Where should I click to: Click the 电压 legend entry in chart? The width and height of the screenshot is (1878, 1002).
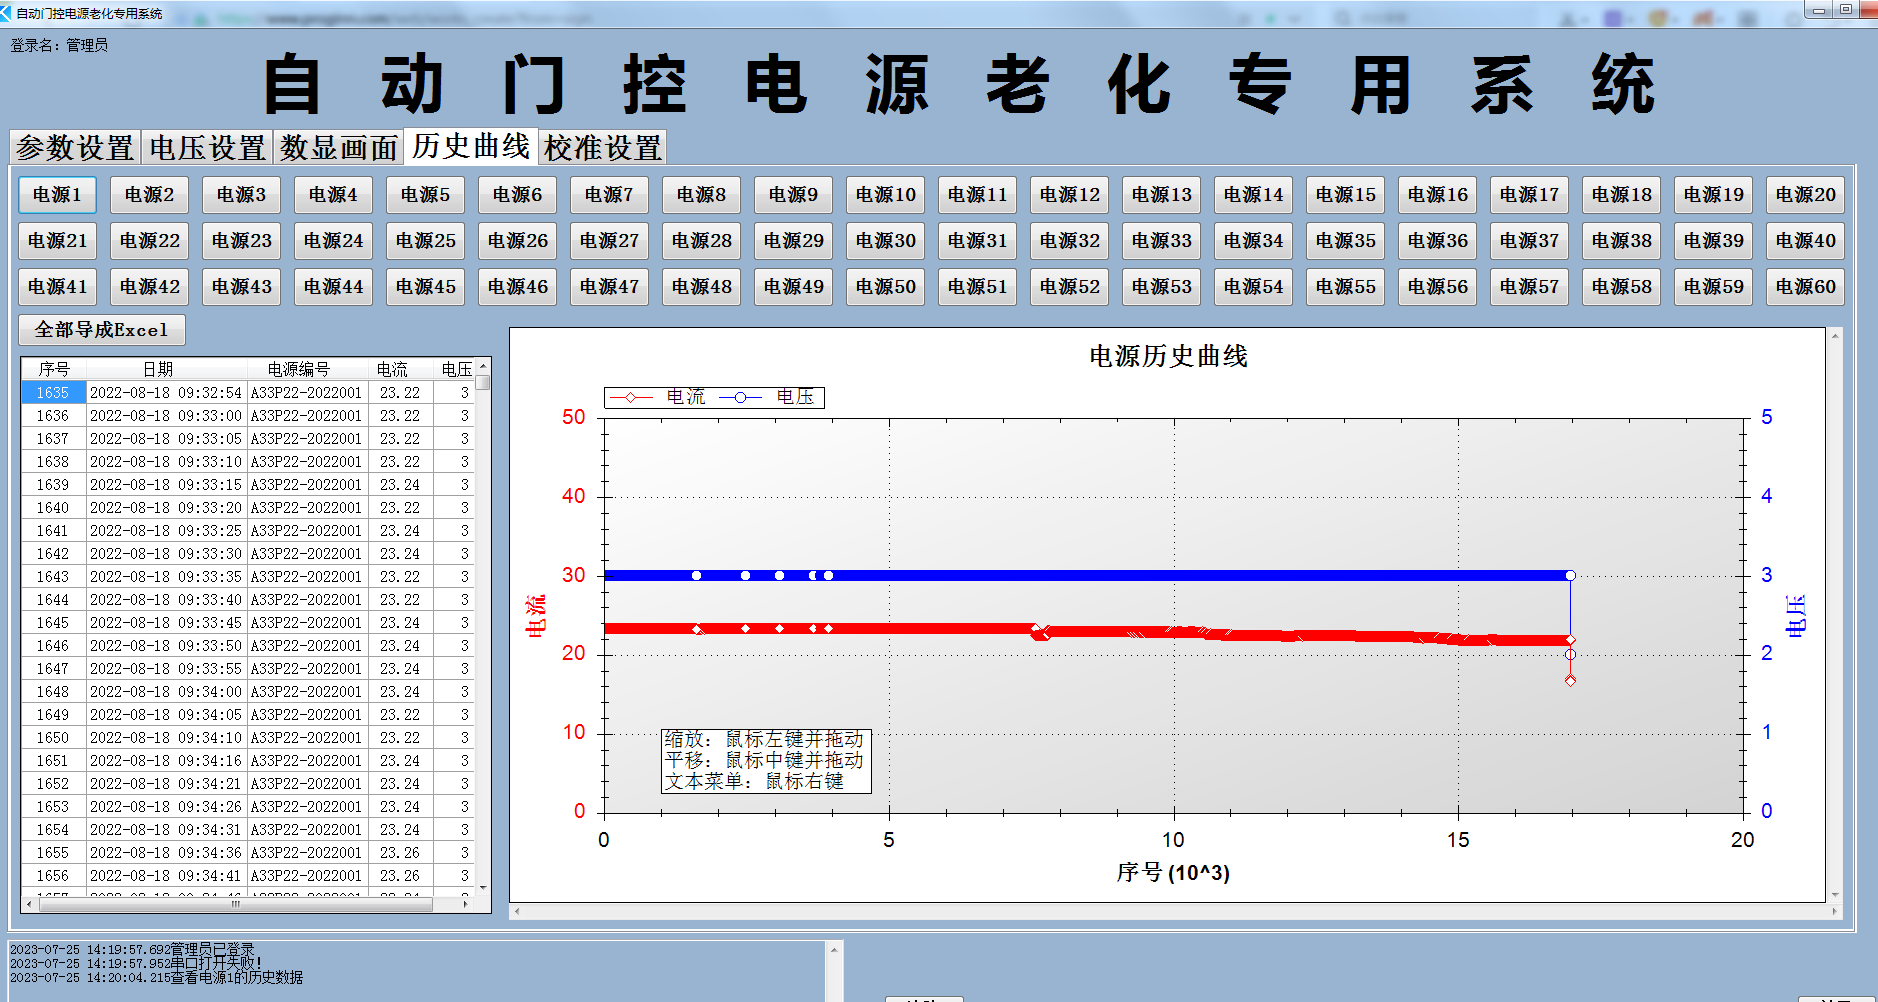coord(768,397)
